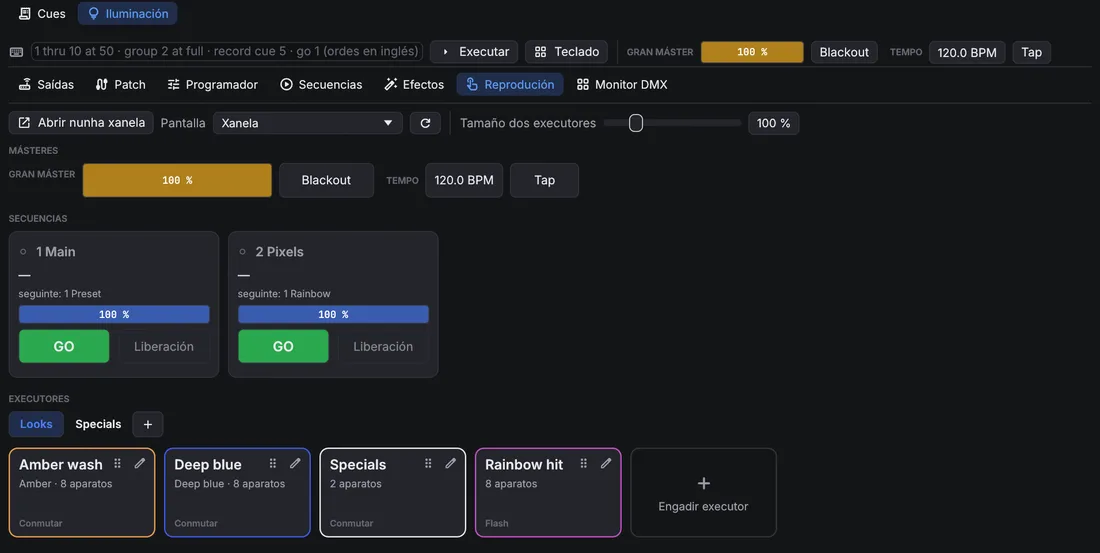Click Tap in the Másteres section
This screenshot has height=553, width=1100.
point(544,180)
